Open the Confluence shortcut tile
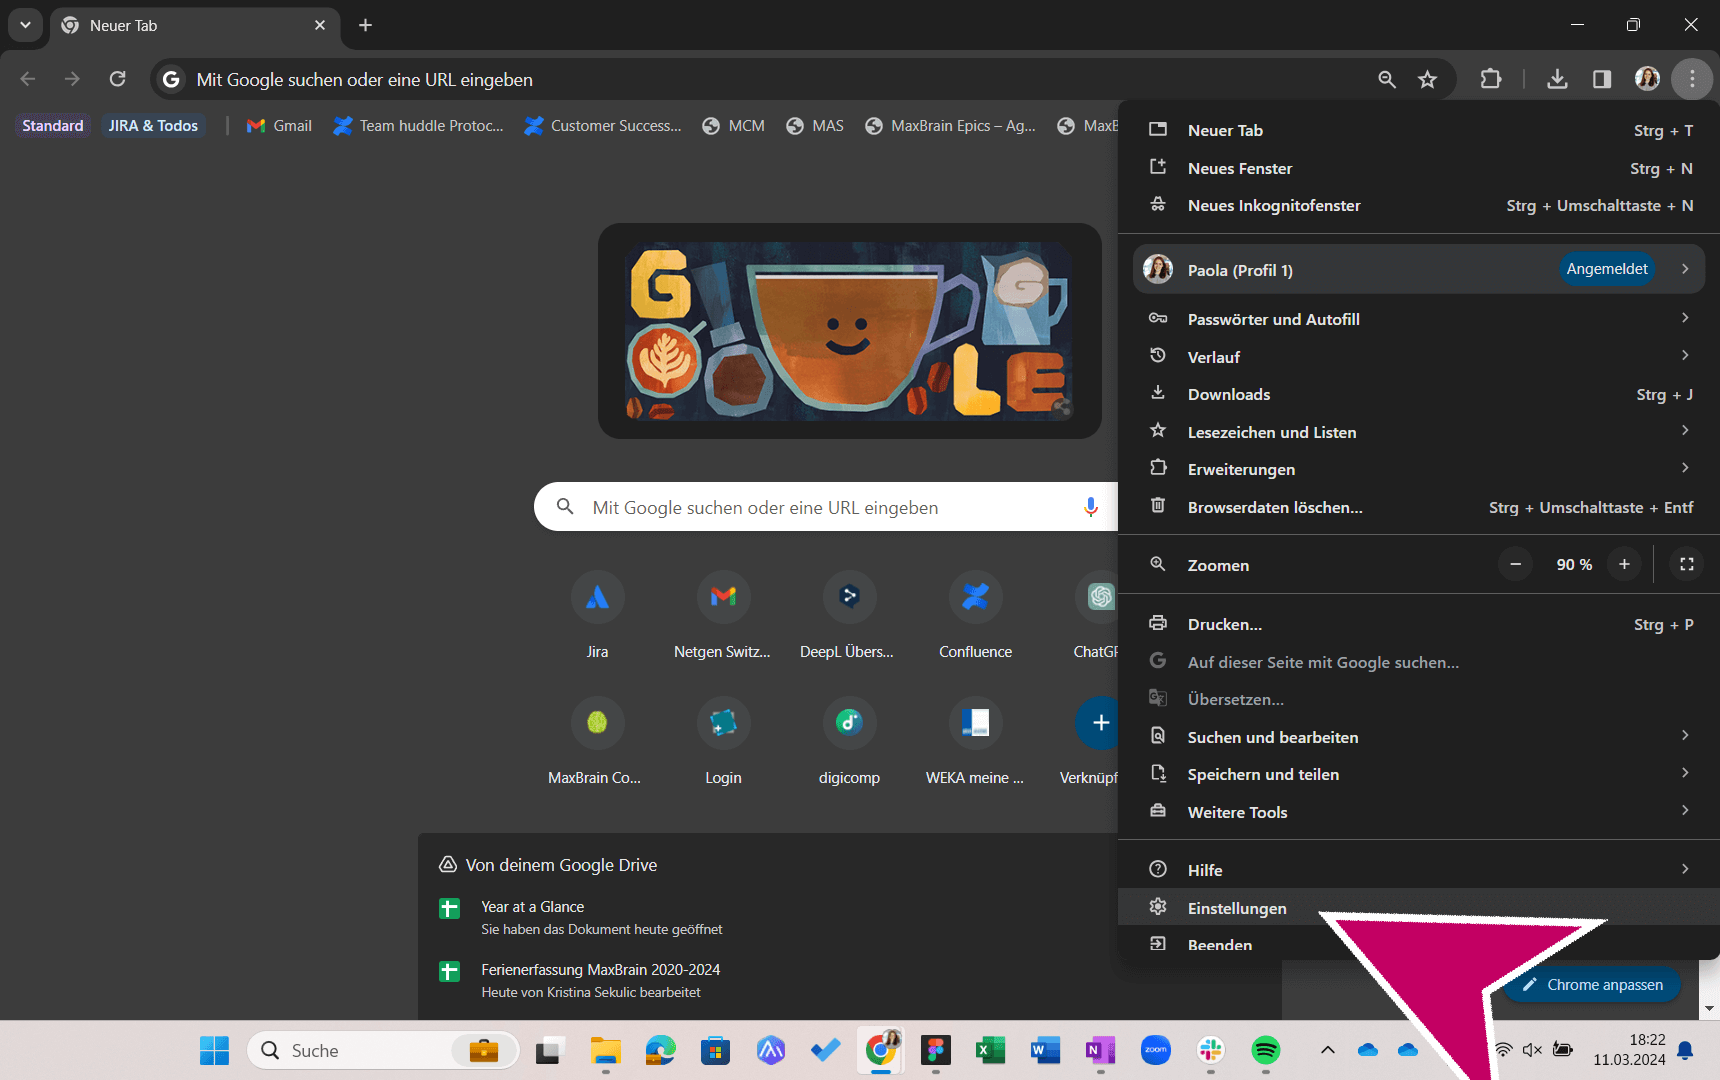The width and height of the screenshot is (1720, 1080). 975,615
